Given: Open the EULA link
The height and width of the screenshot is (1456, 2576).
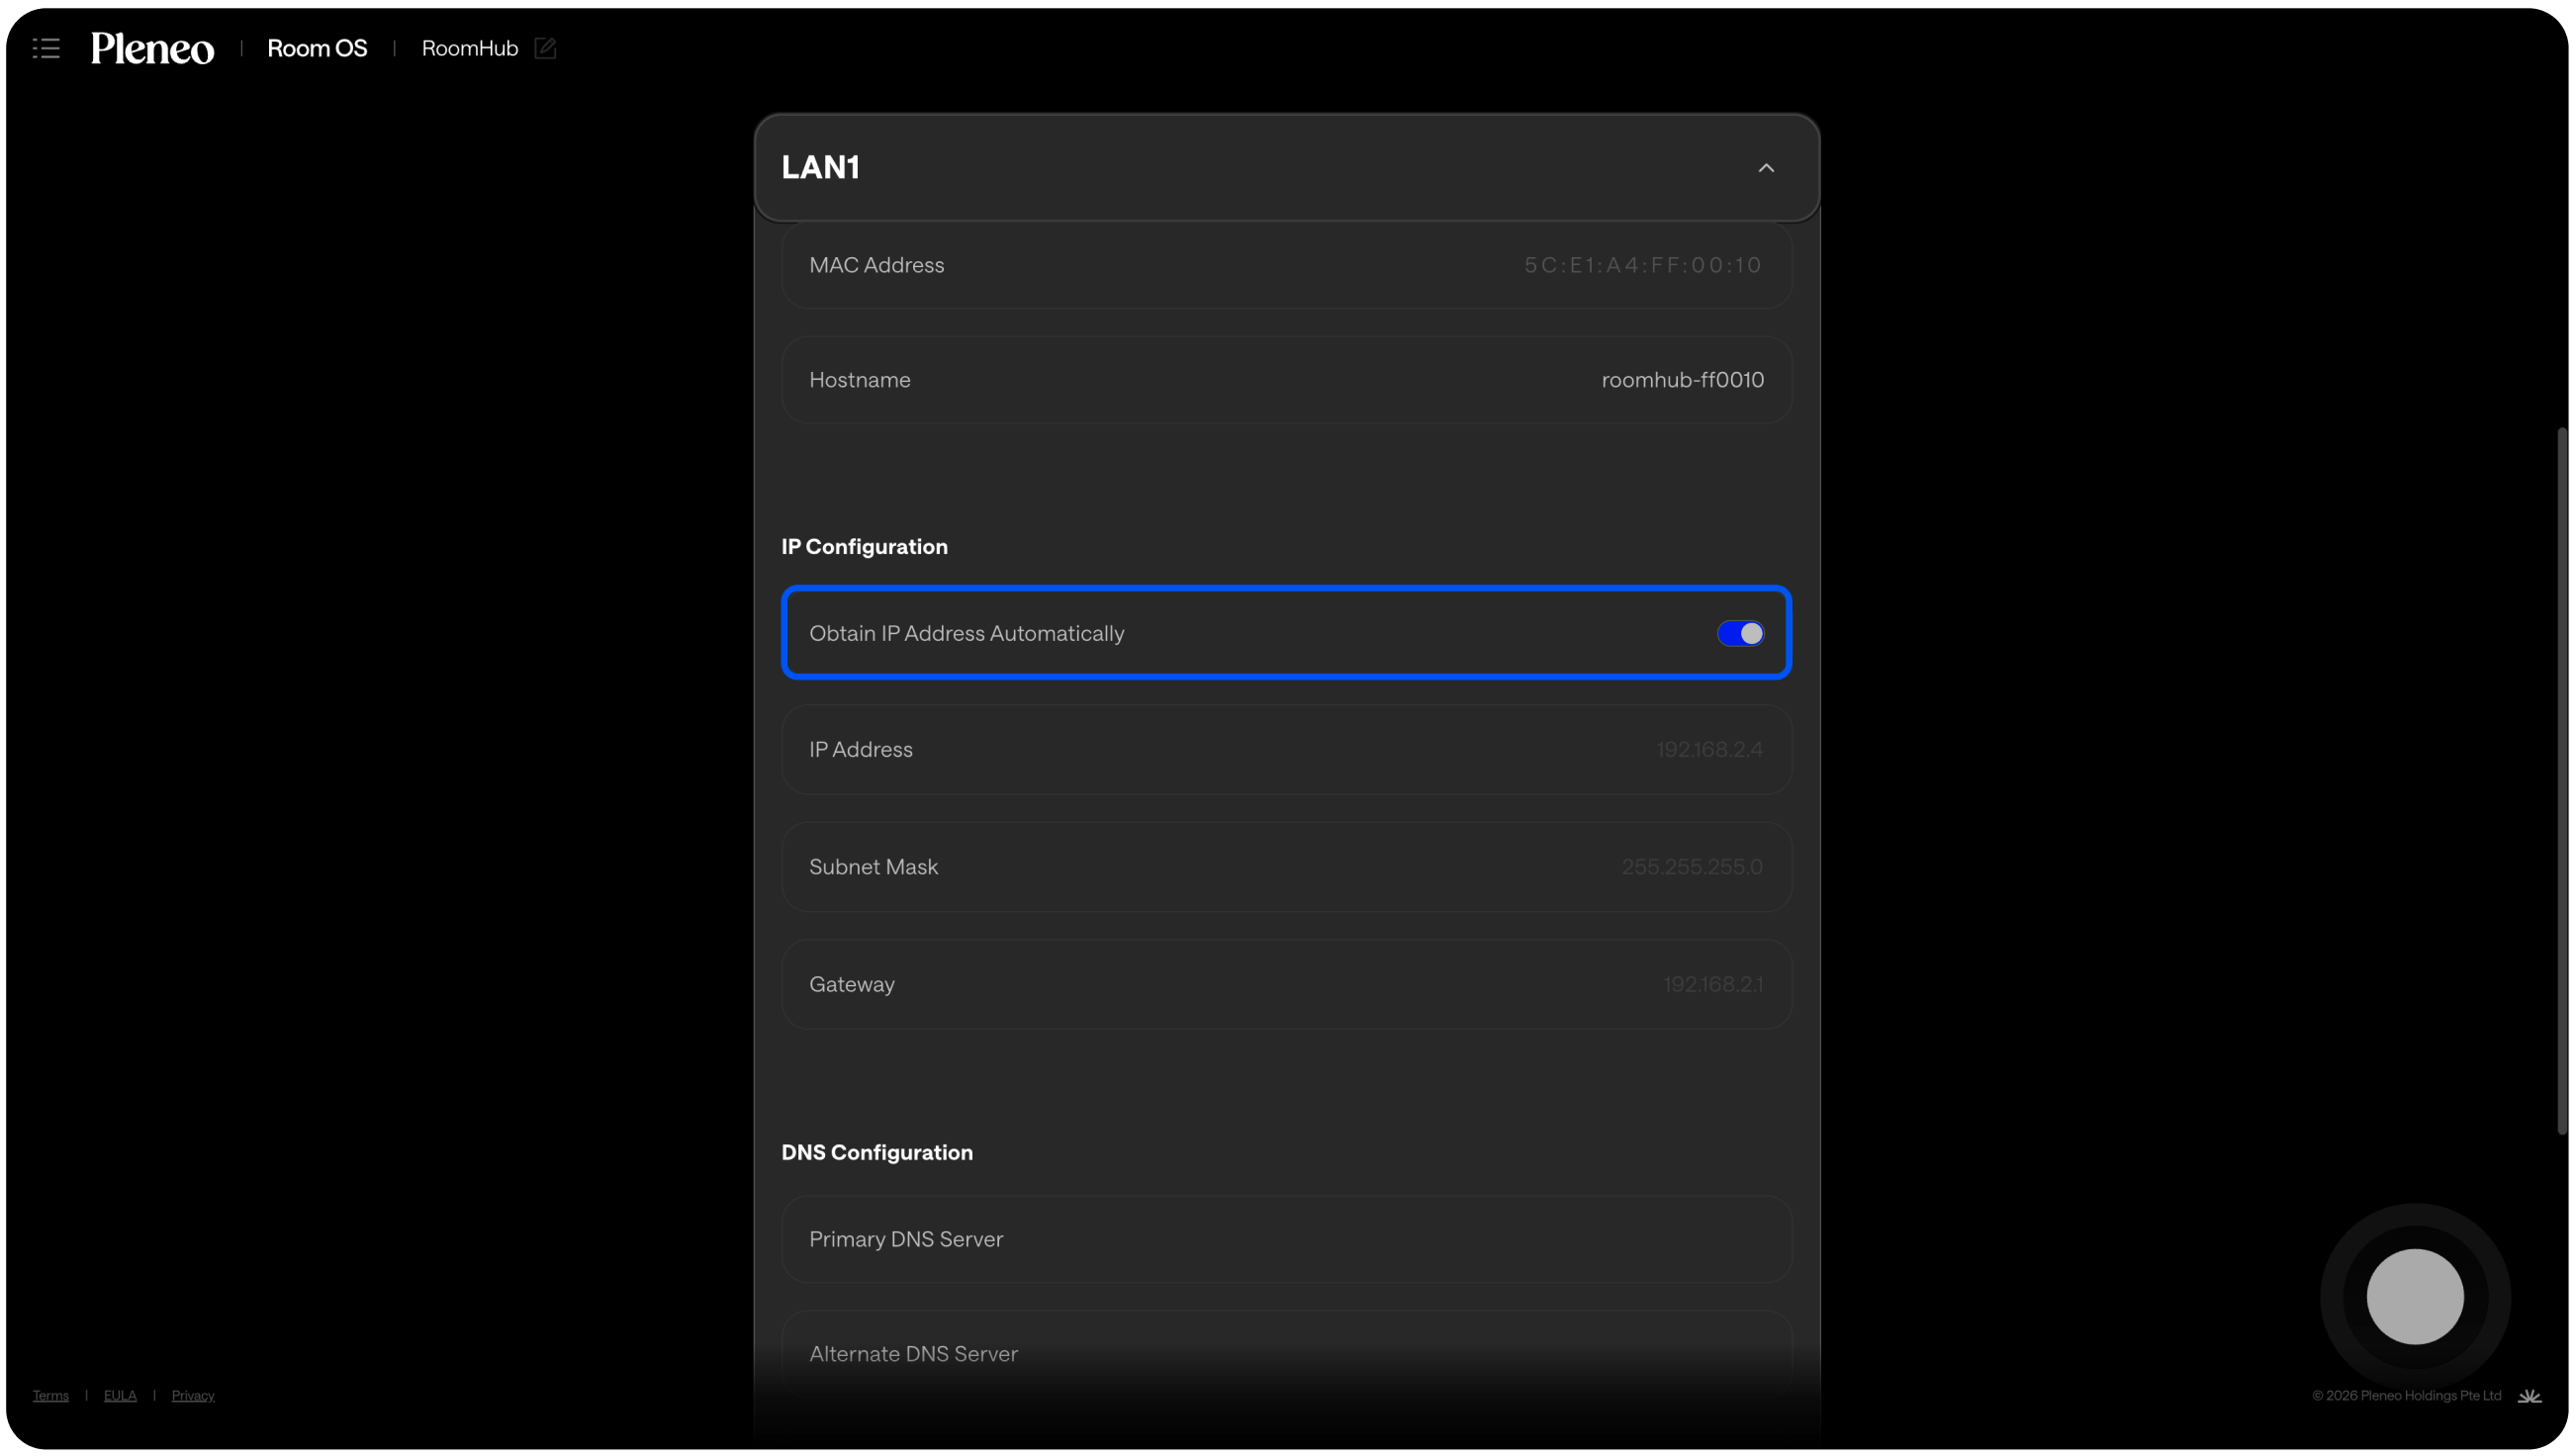Looking at the screenshot, I should pyautogui.click(x=120, y=1395).
